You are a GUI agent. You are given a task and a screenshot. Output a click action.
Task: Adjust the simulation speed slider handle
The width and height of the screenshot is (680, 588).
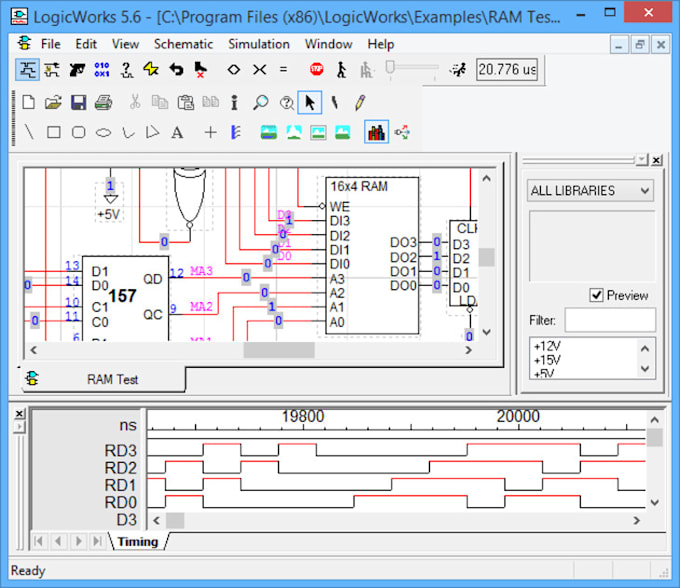(390, 68)
